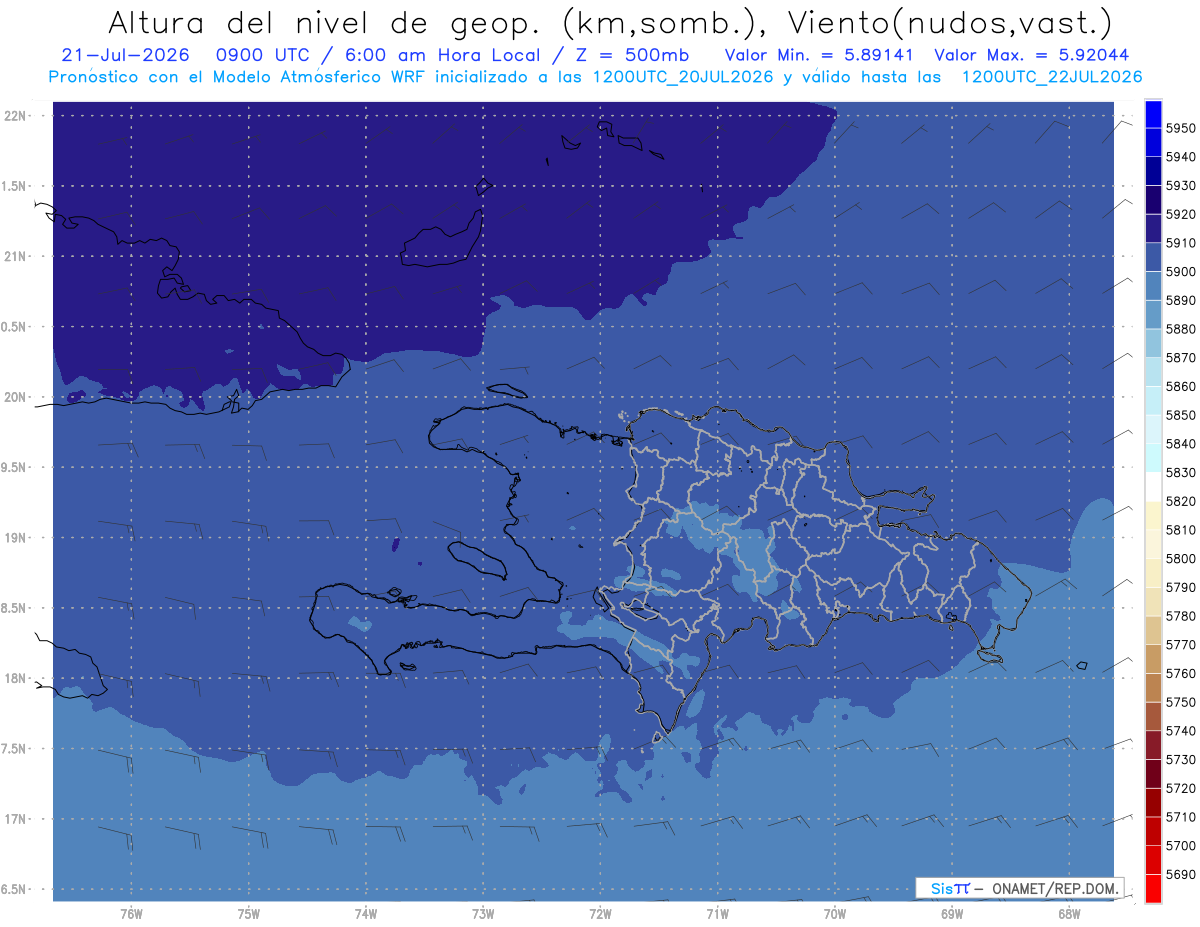Viewport: 1200px width, 927px height.
Task: Click the longitude label '74W'
Action: (x=366, y=913)
